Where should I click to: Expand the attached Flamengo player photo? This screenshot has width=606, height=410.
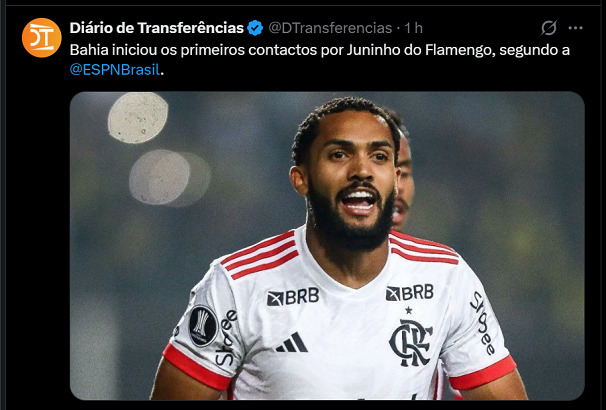(x=327, y=245)
